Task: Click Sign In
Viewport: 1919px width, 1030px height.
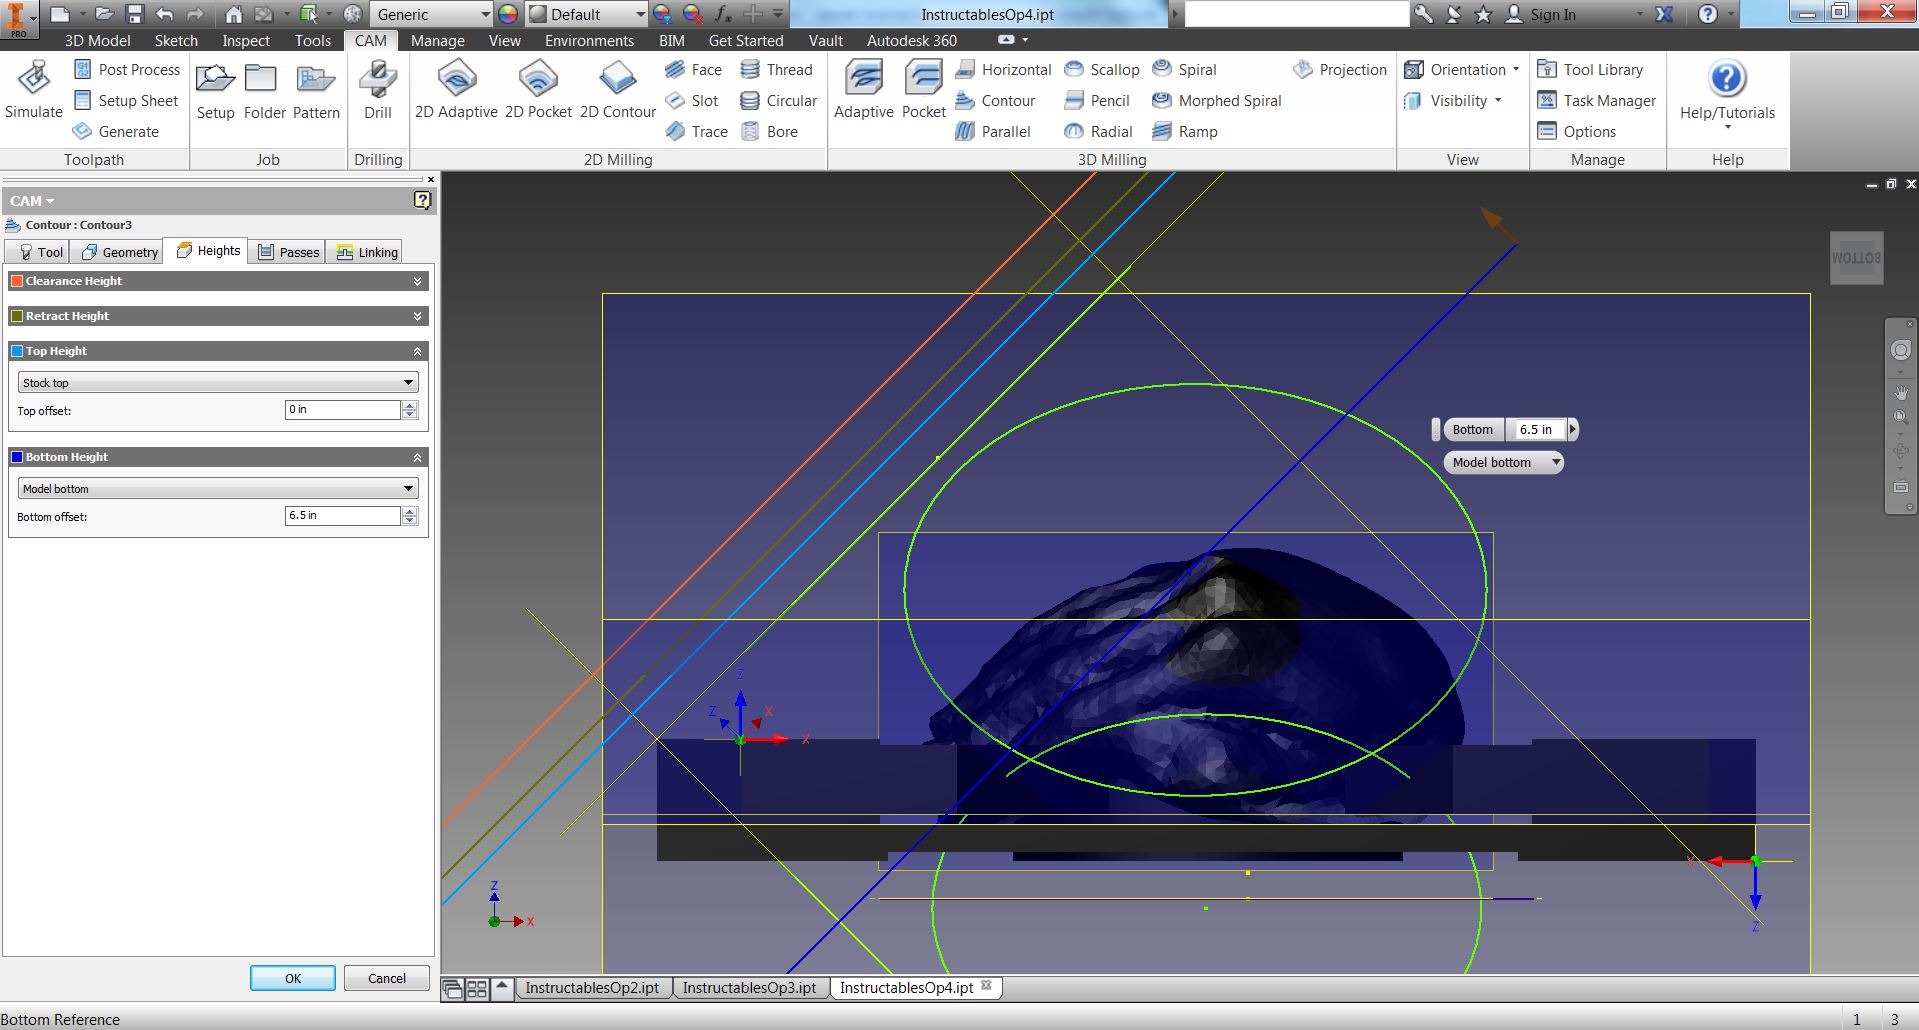Action: pyautogui.click(x=1541, y=14)
